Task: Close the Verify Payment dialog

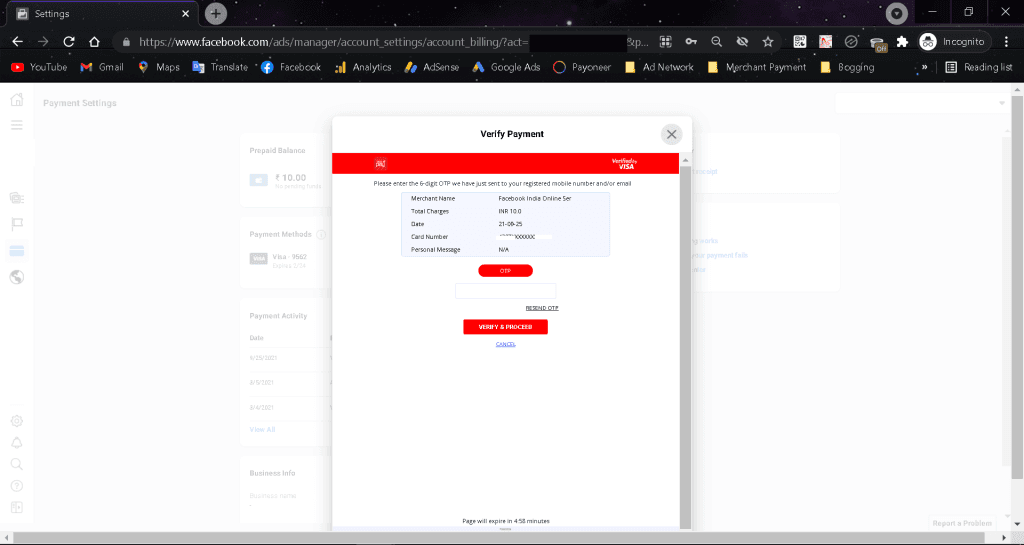Action: 671,134
